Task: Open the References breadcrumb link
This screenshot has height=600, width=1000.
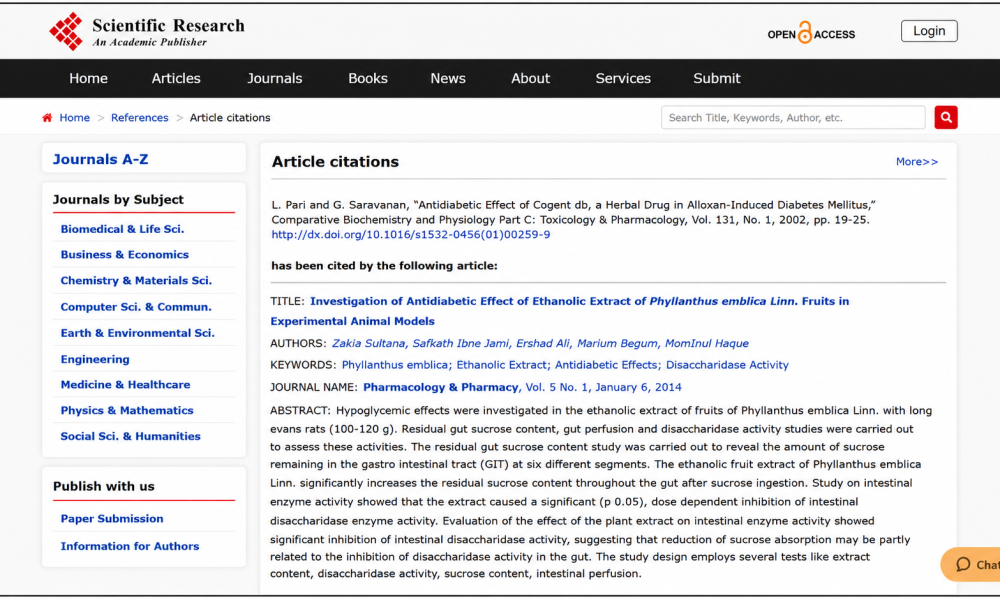Action: point(140,117)
